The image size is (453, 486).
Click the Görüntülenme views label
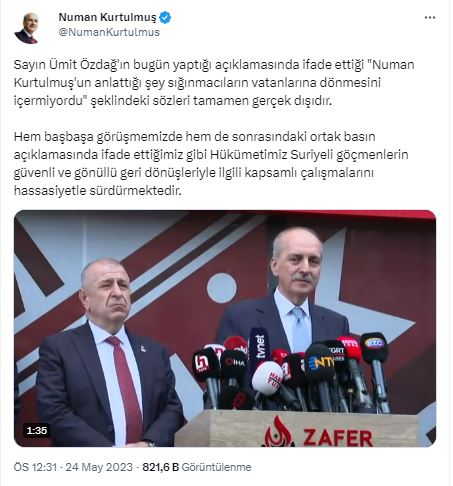point(216,467)
